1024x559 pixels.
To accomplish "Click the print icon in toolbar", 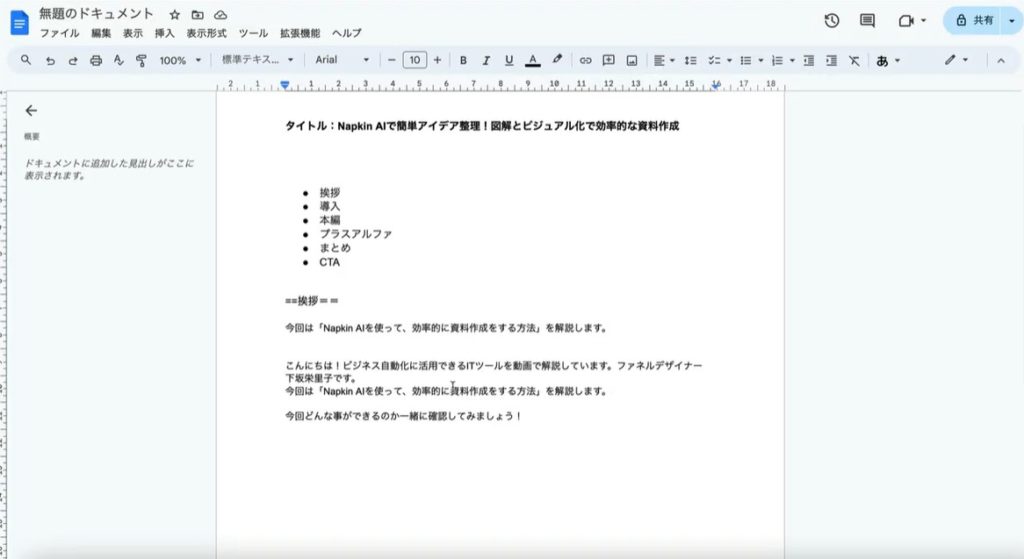I will click(96, 60).
